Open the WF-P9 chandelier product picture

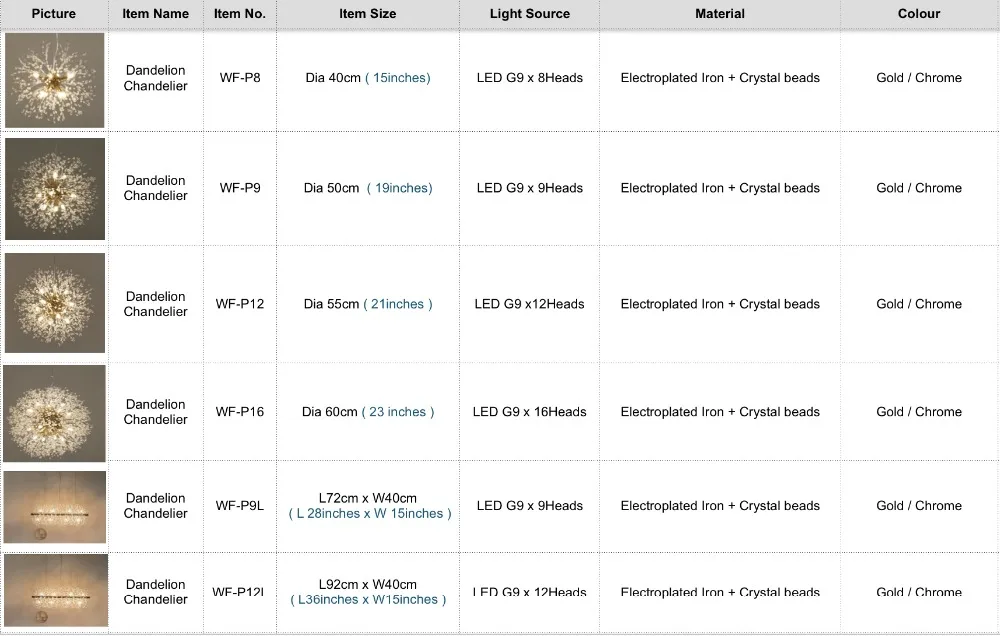point(55,189)
